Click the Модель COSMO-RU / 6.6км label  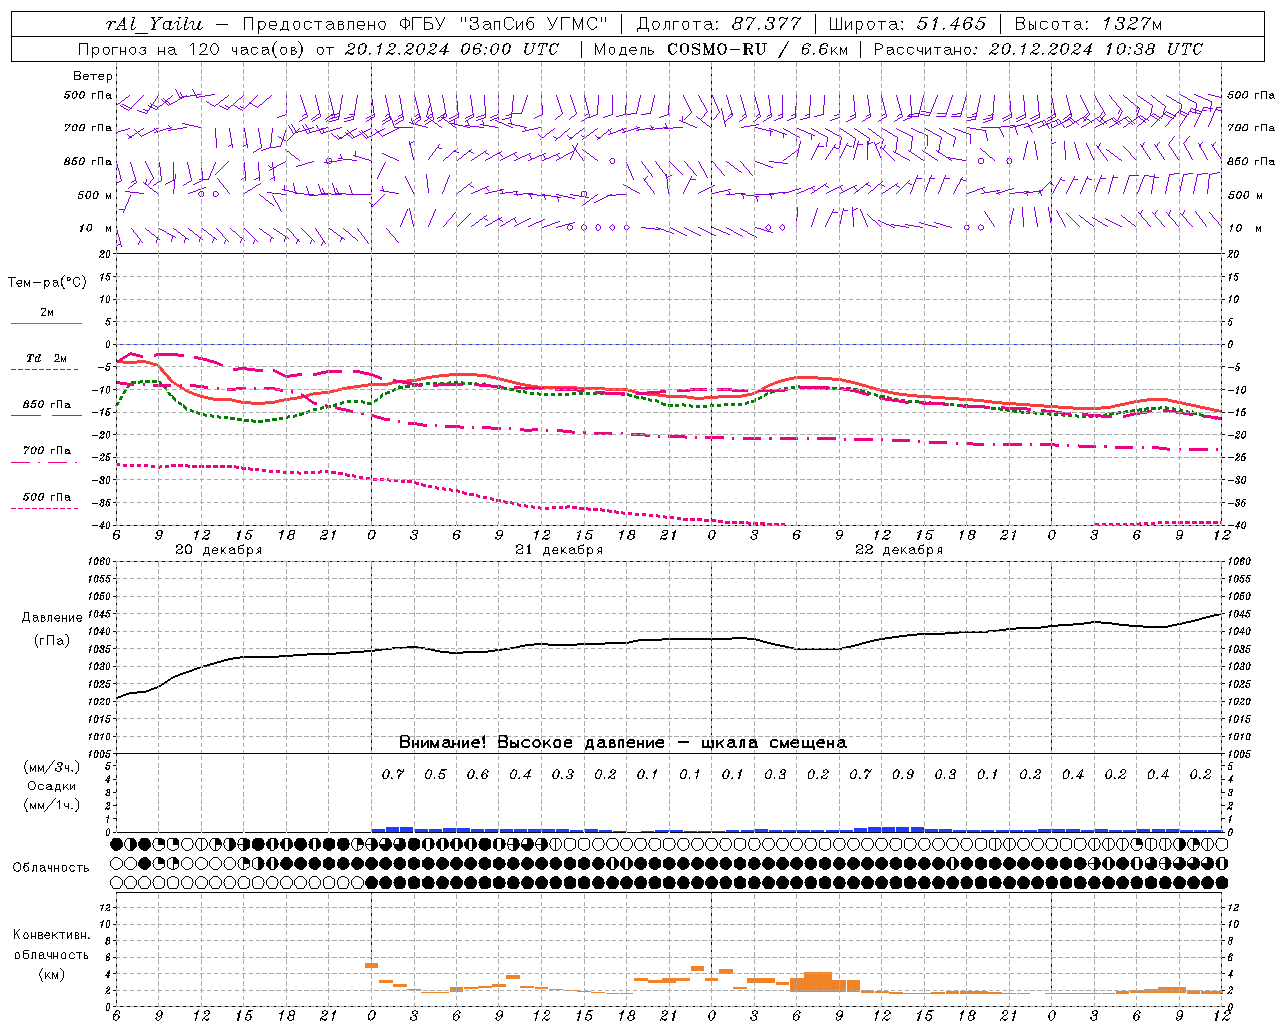point(720,49)
